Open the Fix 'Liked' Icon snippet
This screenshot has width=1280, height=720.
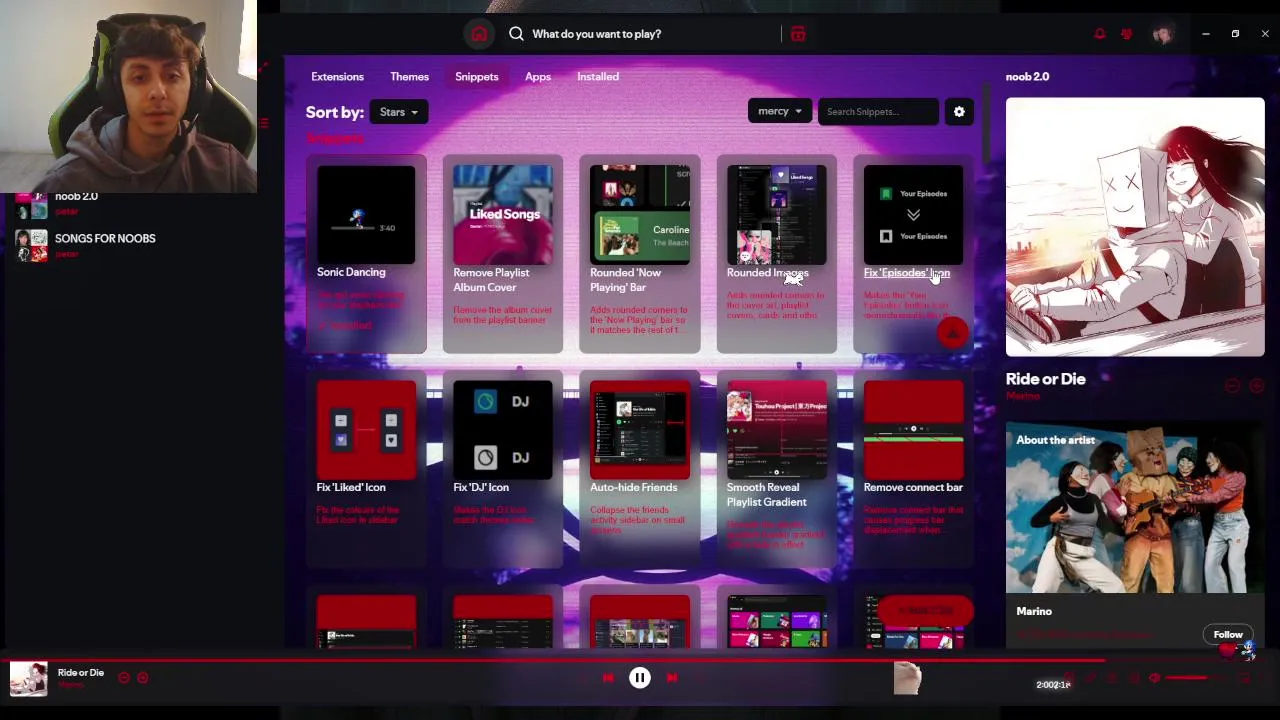point(366,468)
